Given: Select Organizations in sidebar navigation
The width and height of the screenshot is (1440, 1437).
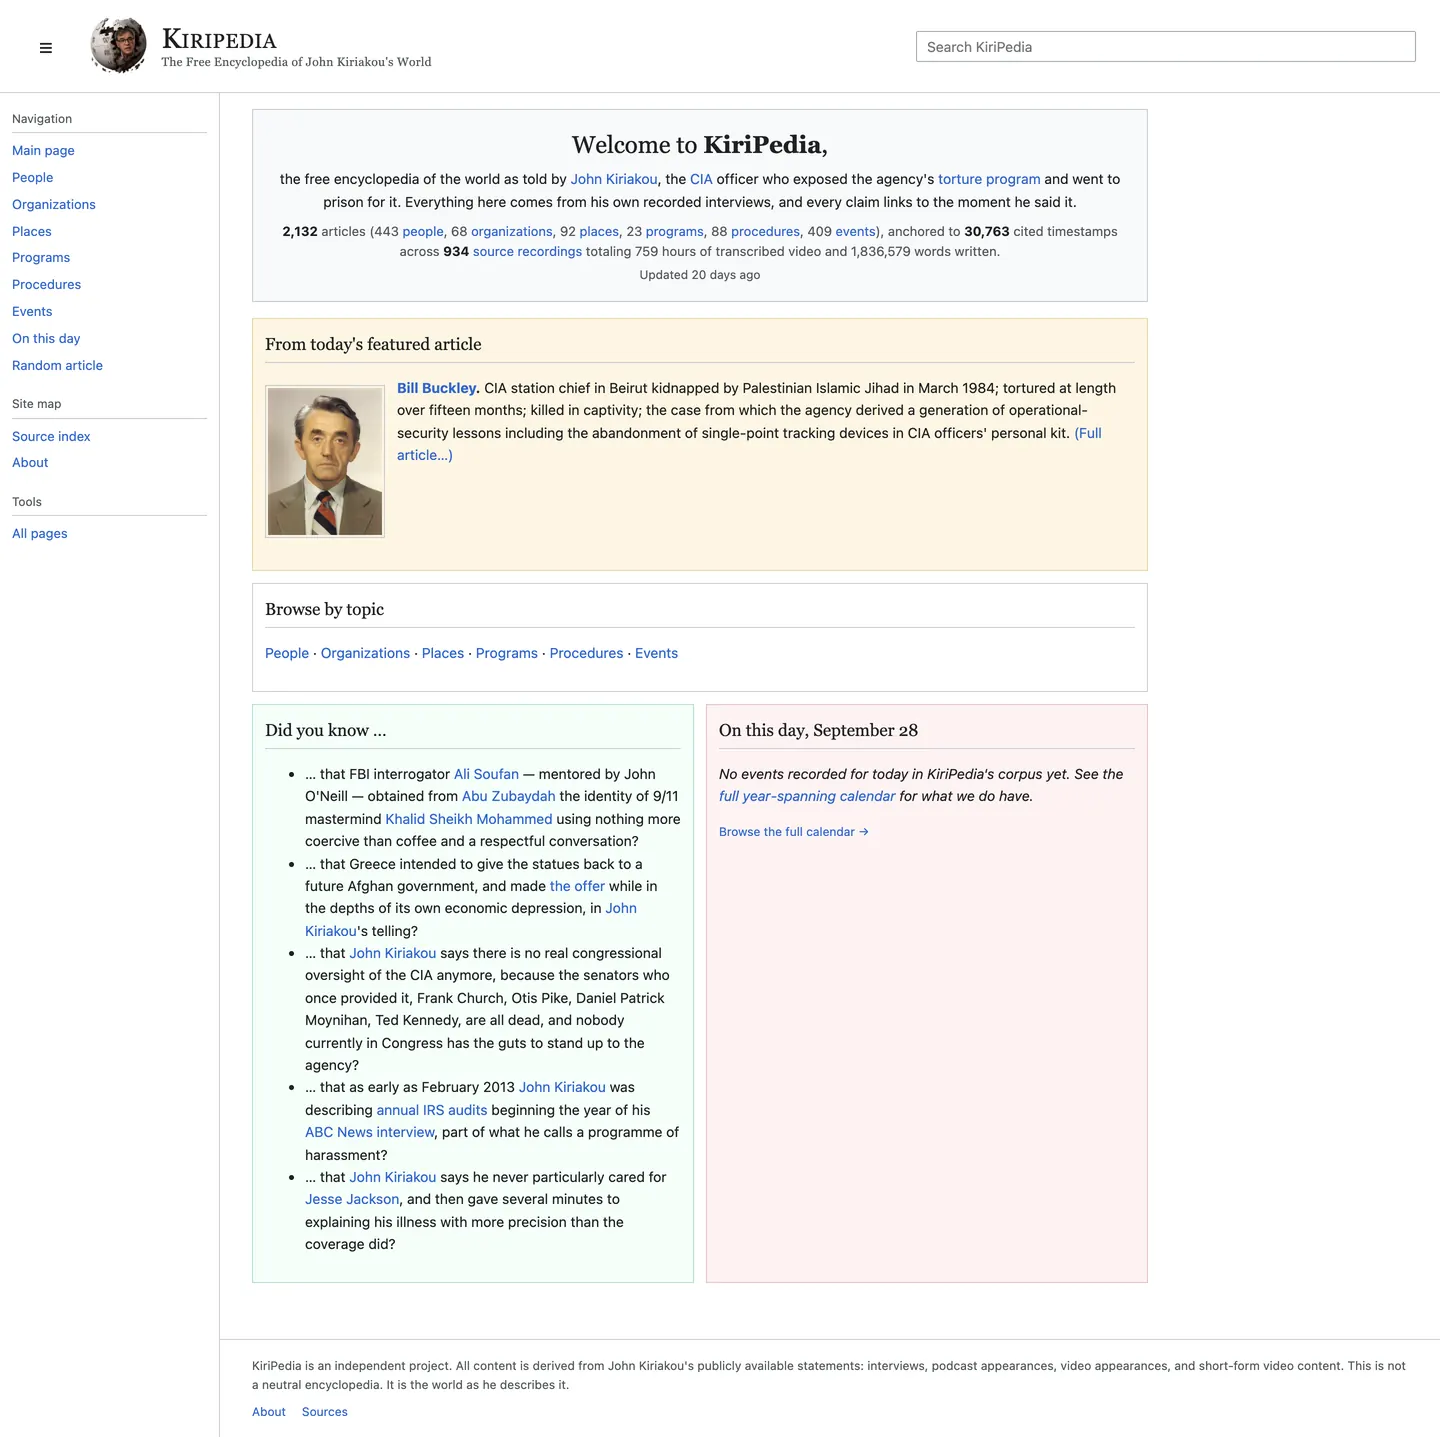Looking at the screenshot, I should pos(54,205).
